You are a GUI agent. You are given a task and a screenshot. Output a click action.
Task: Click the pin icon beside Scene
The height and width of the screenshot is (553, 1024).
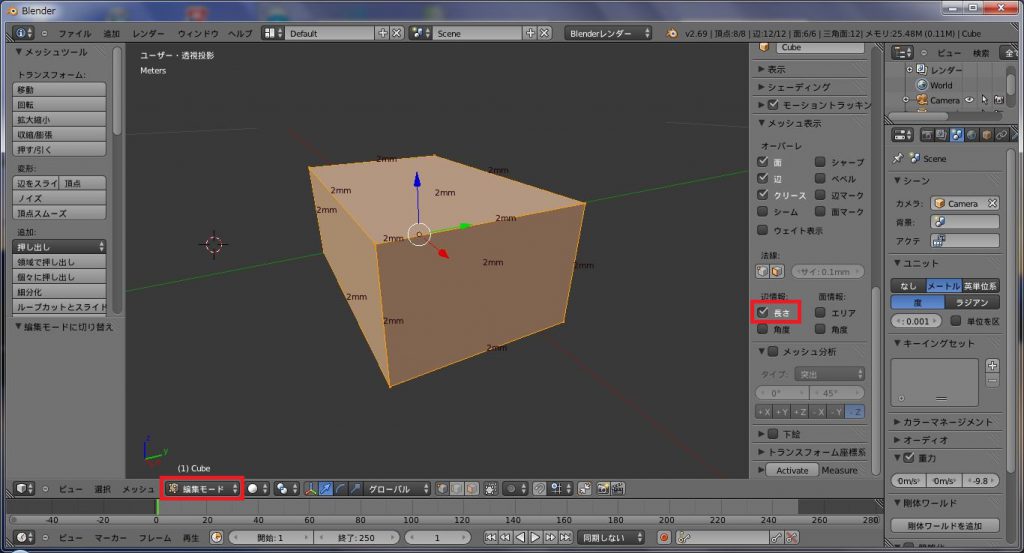(x=898, y=158)
